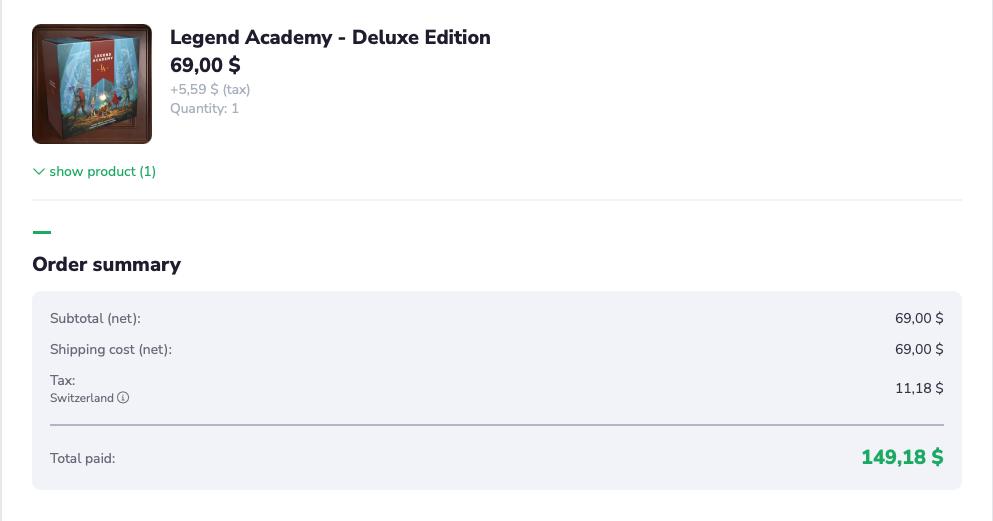Click the Subtotal (net) label
The width and height of the screenshot is (993, 521).
coord(95,318)
